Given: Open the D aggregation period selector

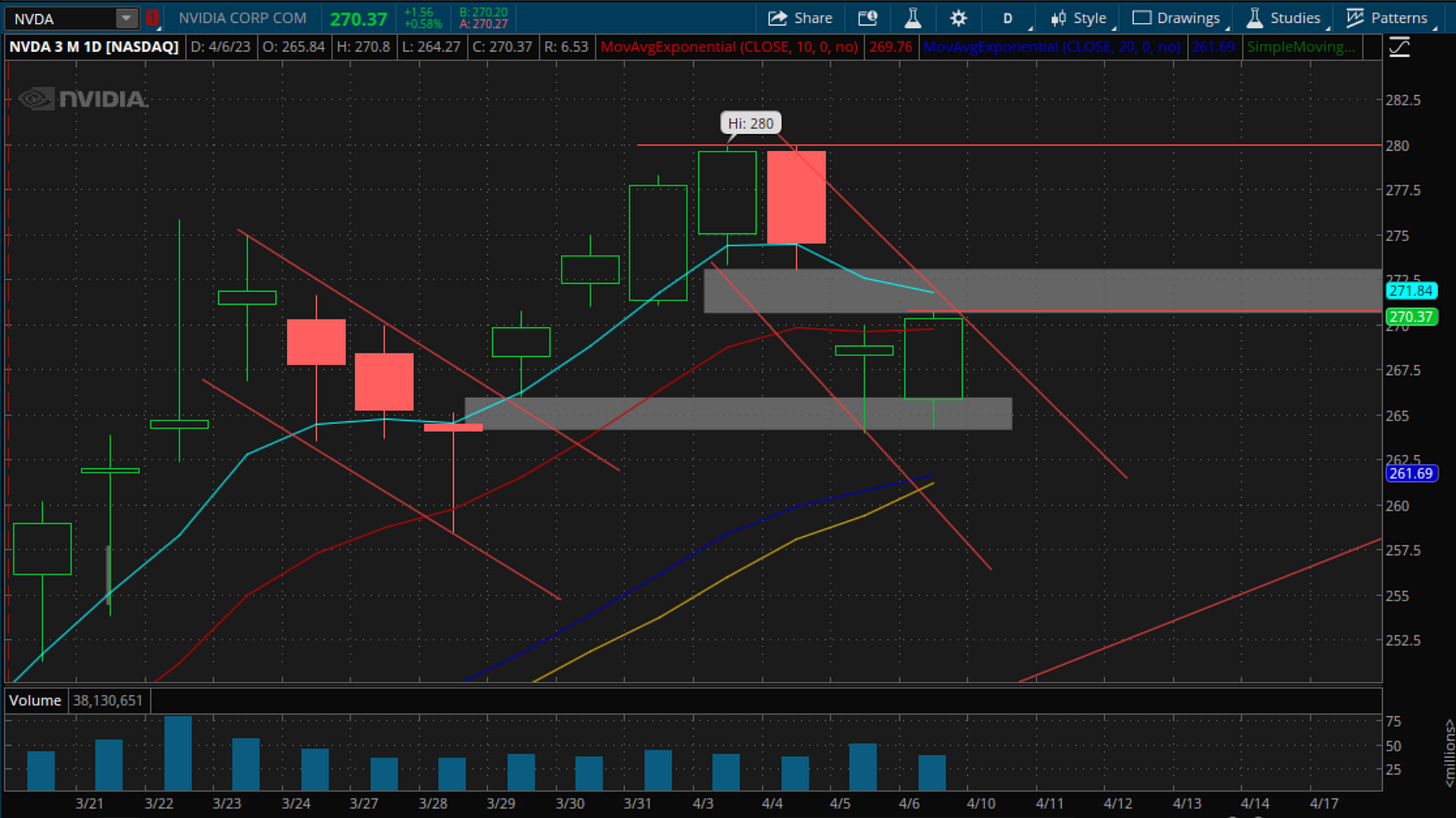Looking at the screenshot, I should point(1008,18).
